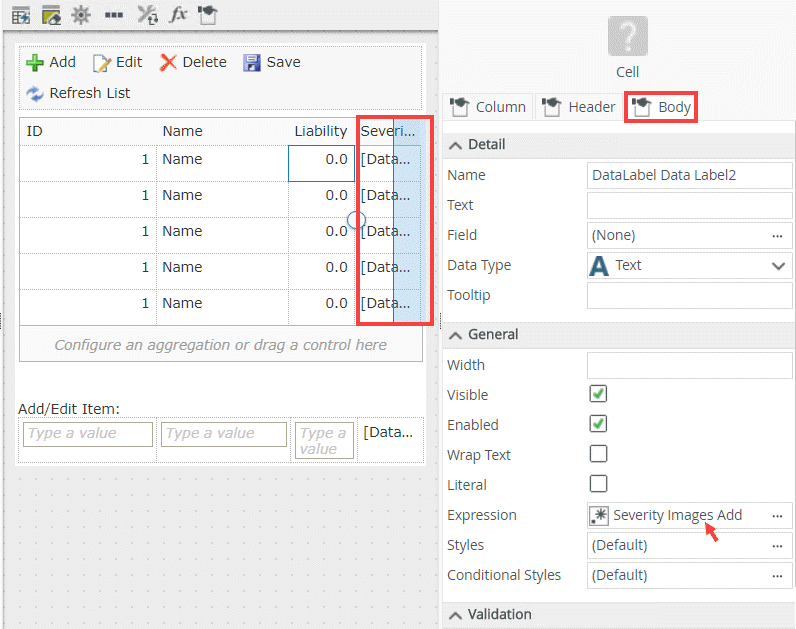
Task: Click the Width input field
Action: point(689,366)
